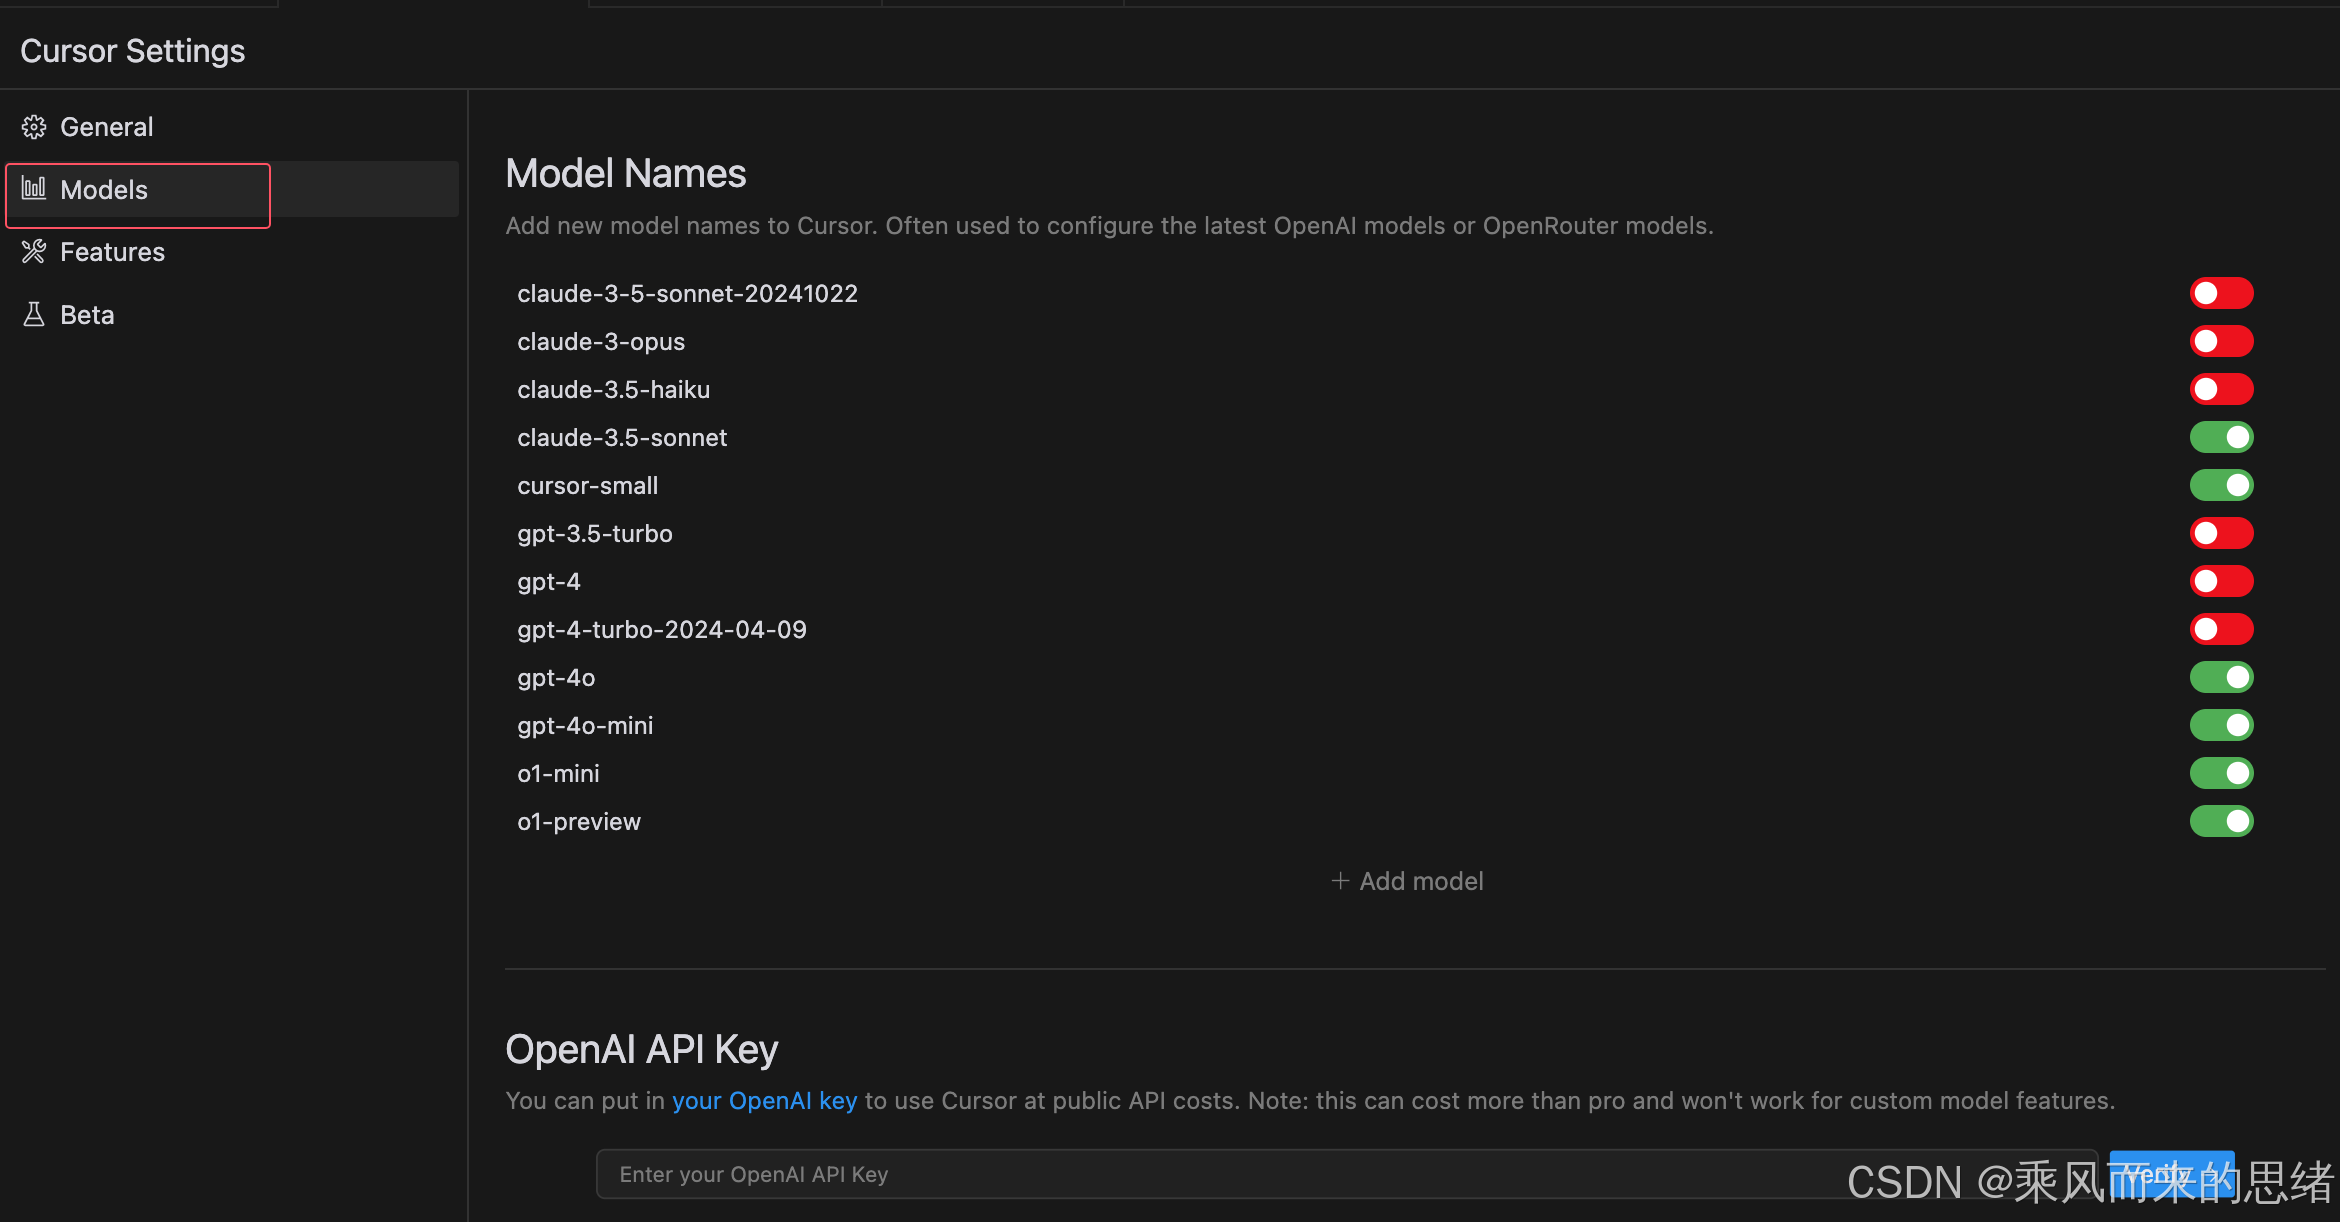Viewport: 2340px width, 1222px height.
Task: Click the gpt-4o-mini model name
Action: 585,725
